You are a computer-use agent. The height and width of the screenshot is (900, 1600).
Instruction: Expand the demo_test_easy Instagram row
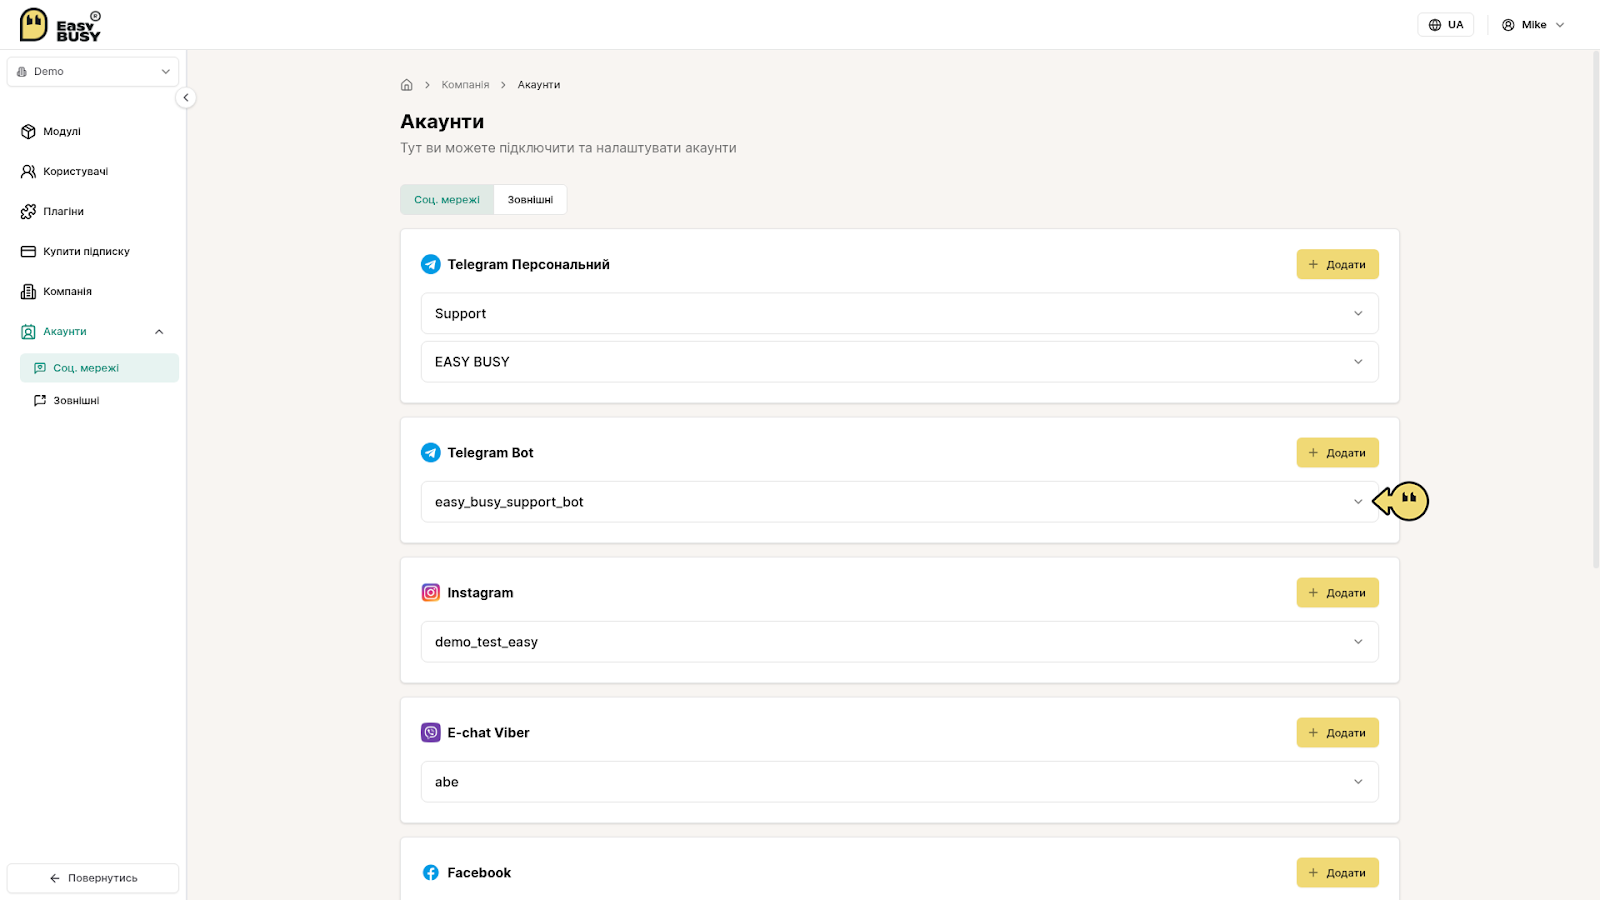coord(900,642)
